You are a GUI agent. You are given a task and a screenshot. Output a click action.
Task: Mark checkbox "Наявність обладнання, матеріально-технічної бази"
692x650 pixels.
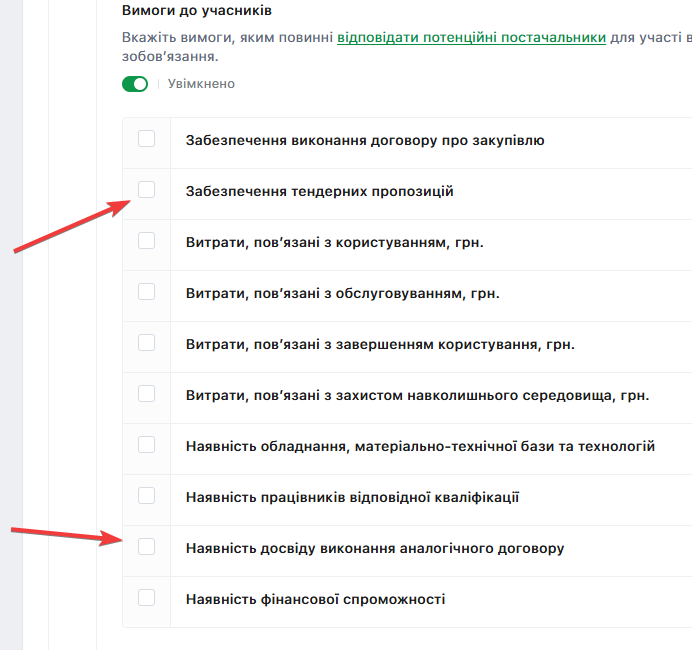click(x=147, y=445)
